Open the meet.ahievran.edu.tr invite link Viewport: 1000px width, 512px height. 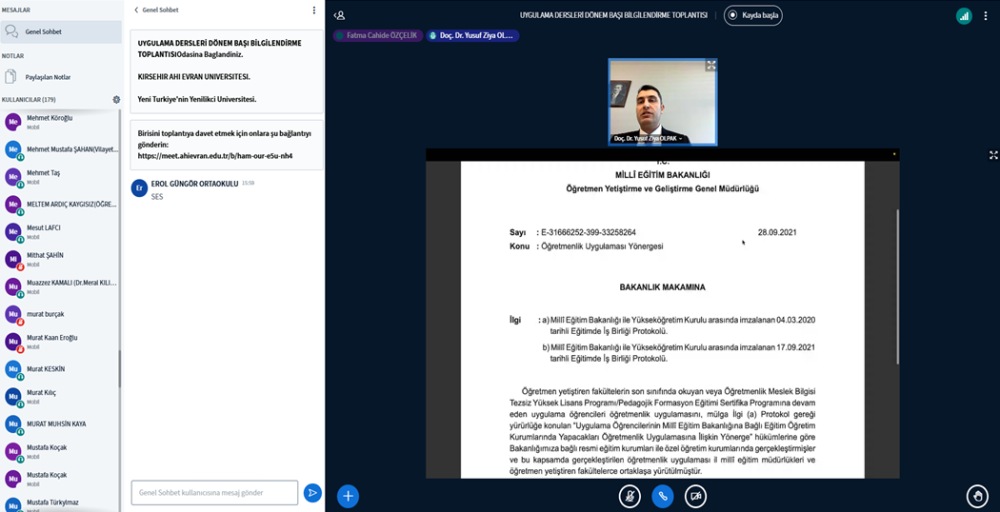[216, 155]
